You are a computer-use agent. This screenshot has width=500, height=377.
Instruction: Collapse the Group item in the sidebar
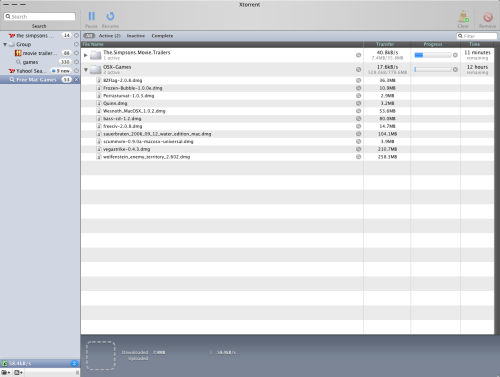click(5, 44)
